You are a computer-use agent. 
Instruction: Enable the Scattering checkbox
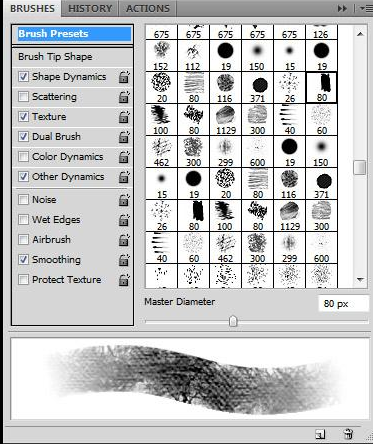23,97
